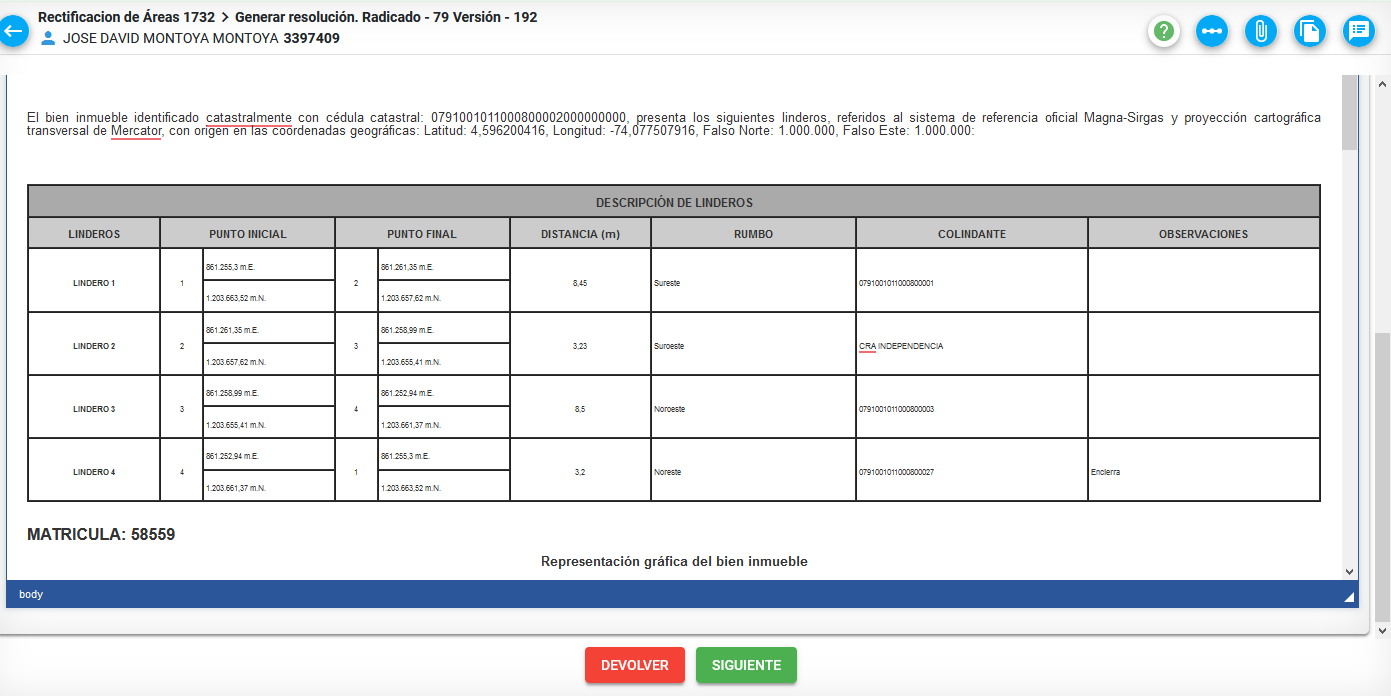The height and width of the screenshot is (696, 1391).
Task: Click the 'Rectificacion de Áreas 1732' breadcrumb
Action: pos(126,17)
